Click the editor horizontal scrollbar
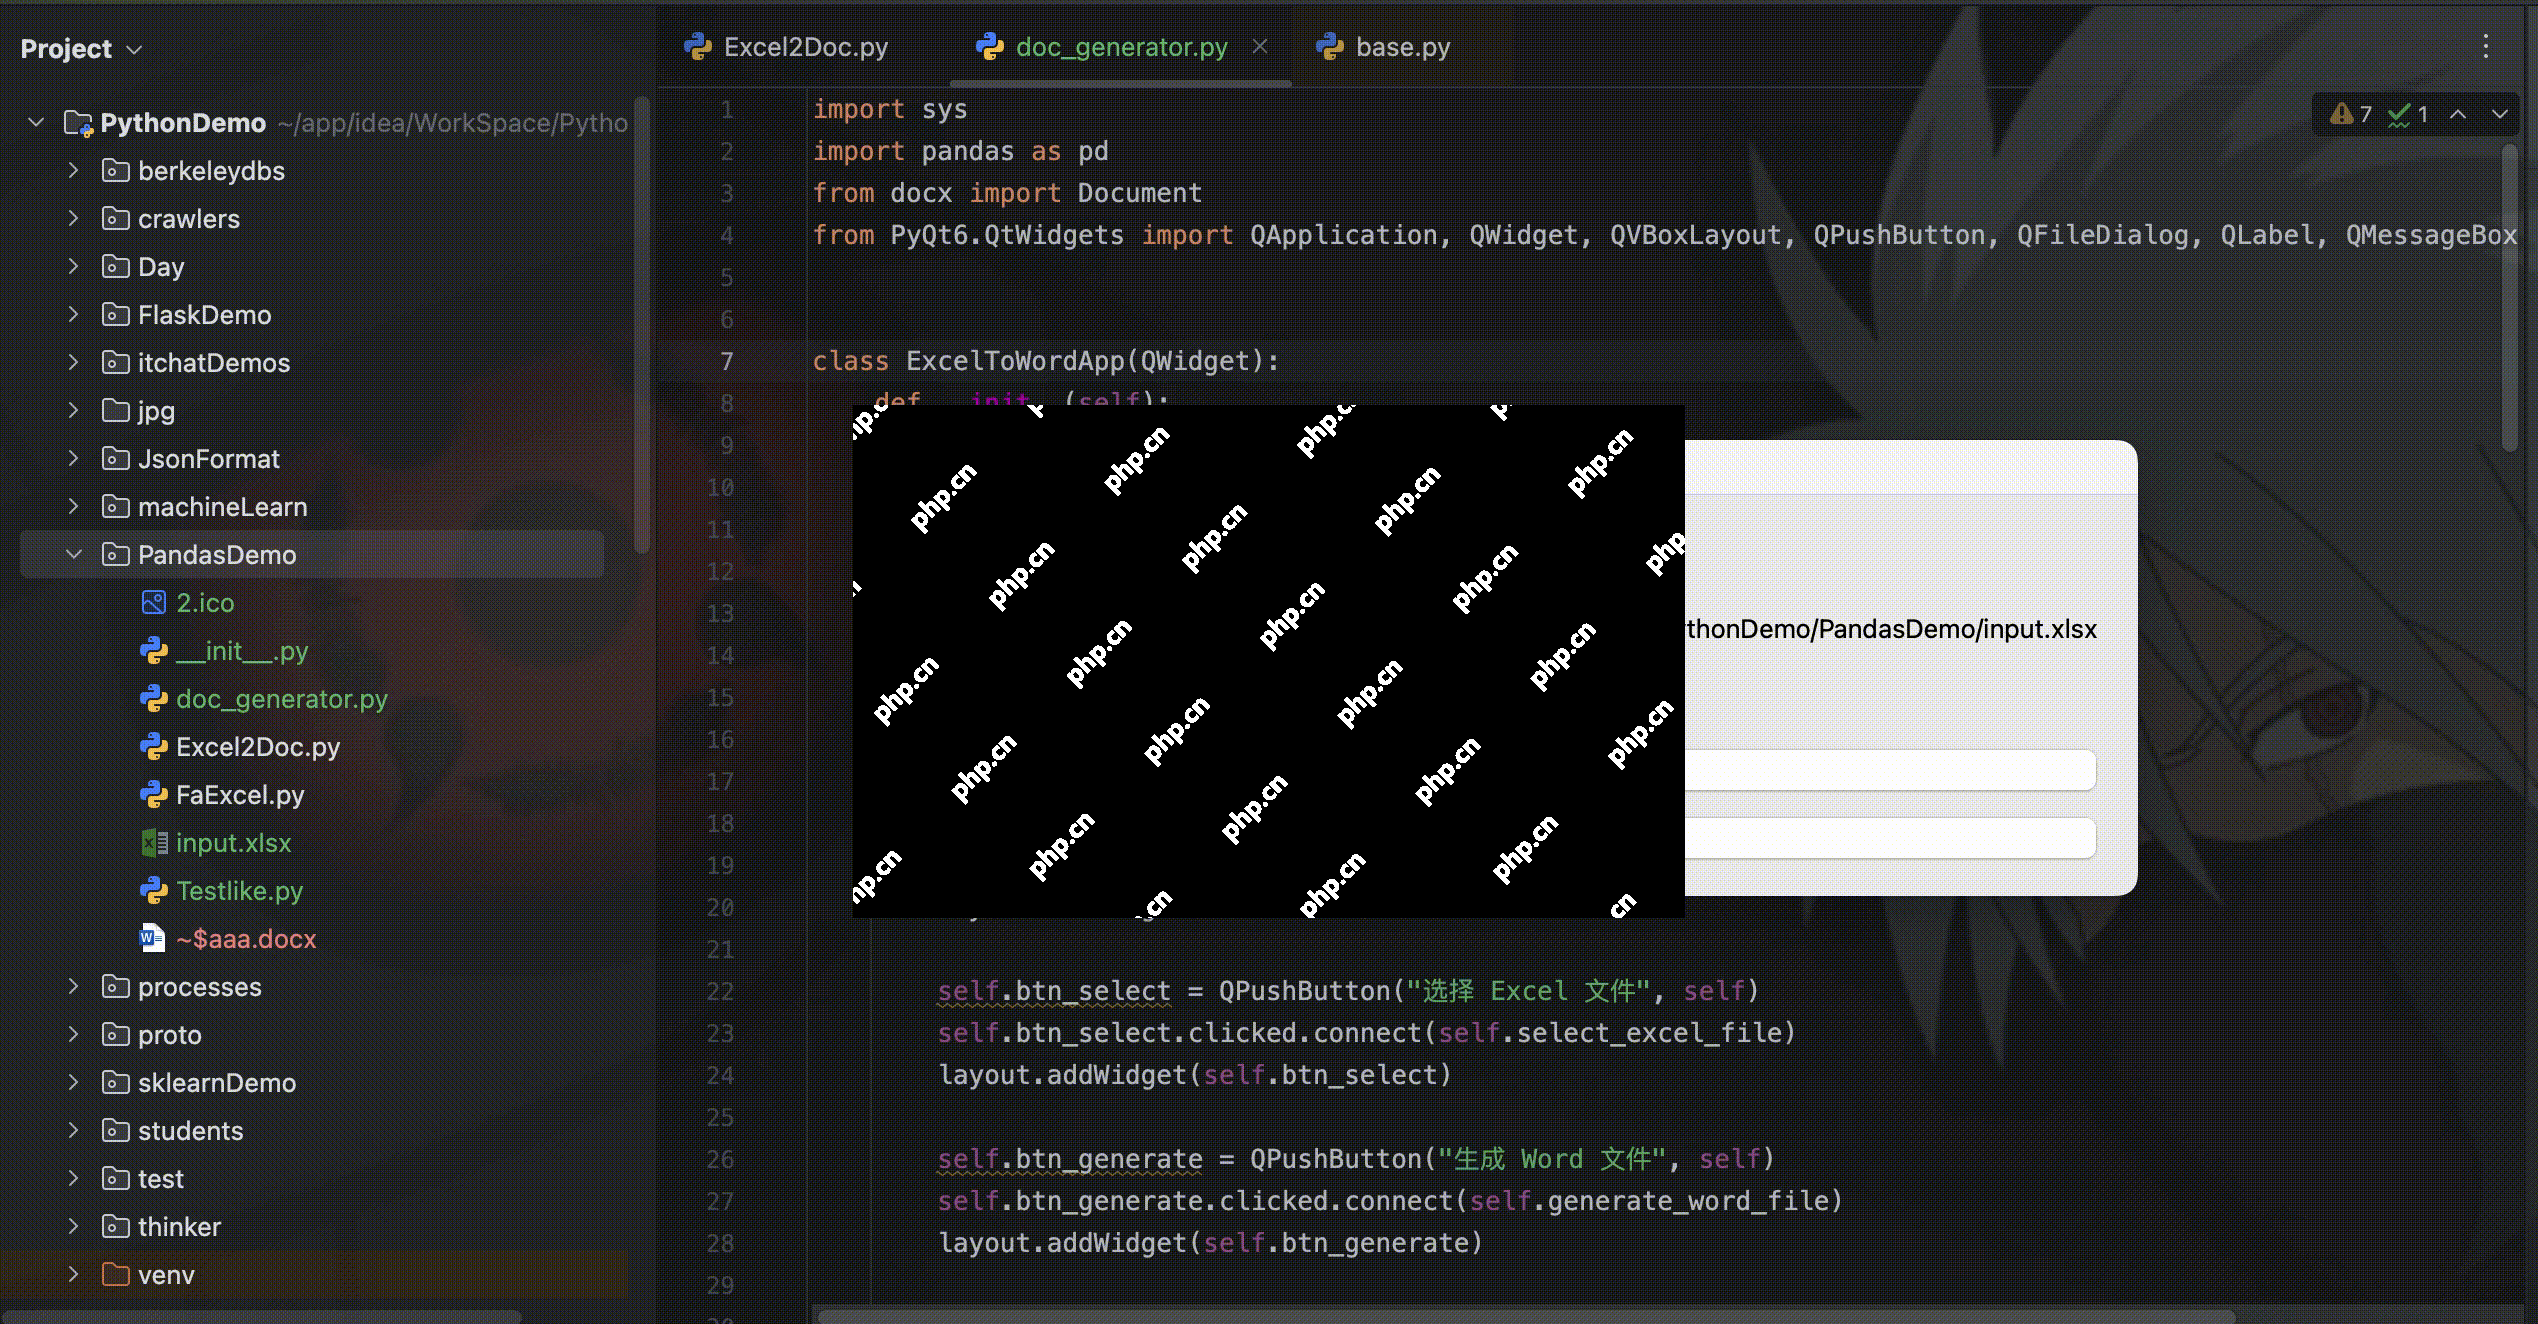2538x1324 pixels. pos(1526,1316)
